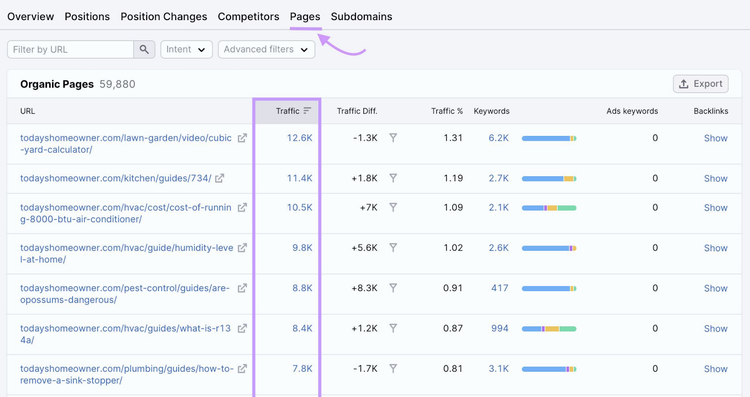Open the how-to-remove-a-sink-stopper URL link

click(127, 375)
